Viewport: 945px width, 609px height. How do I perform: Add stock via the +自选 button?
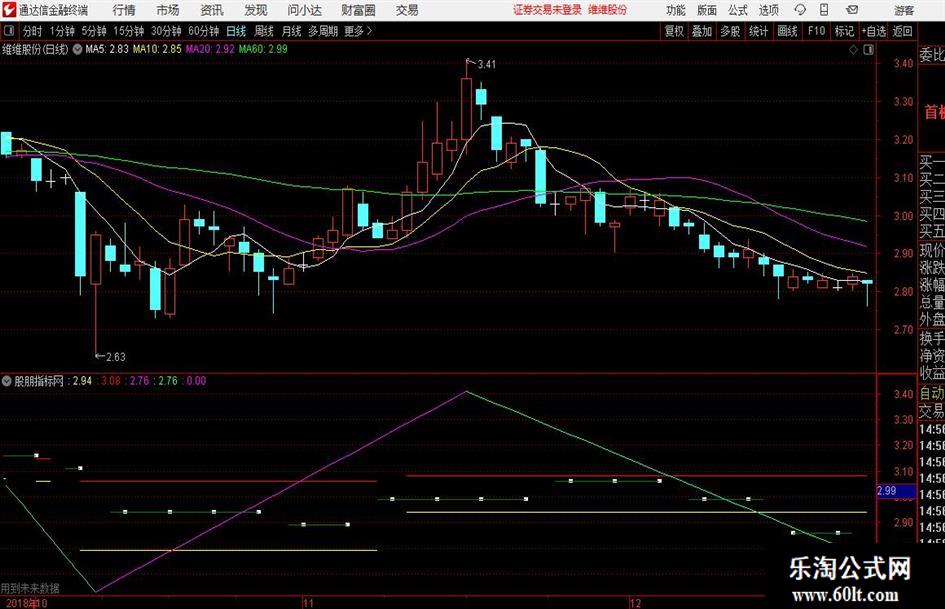[873, 31]
